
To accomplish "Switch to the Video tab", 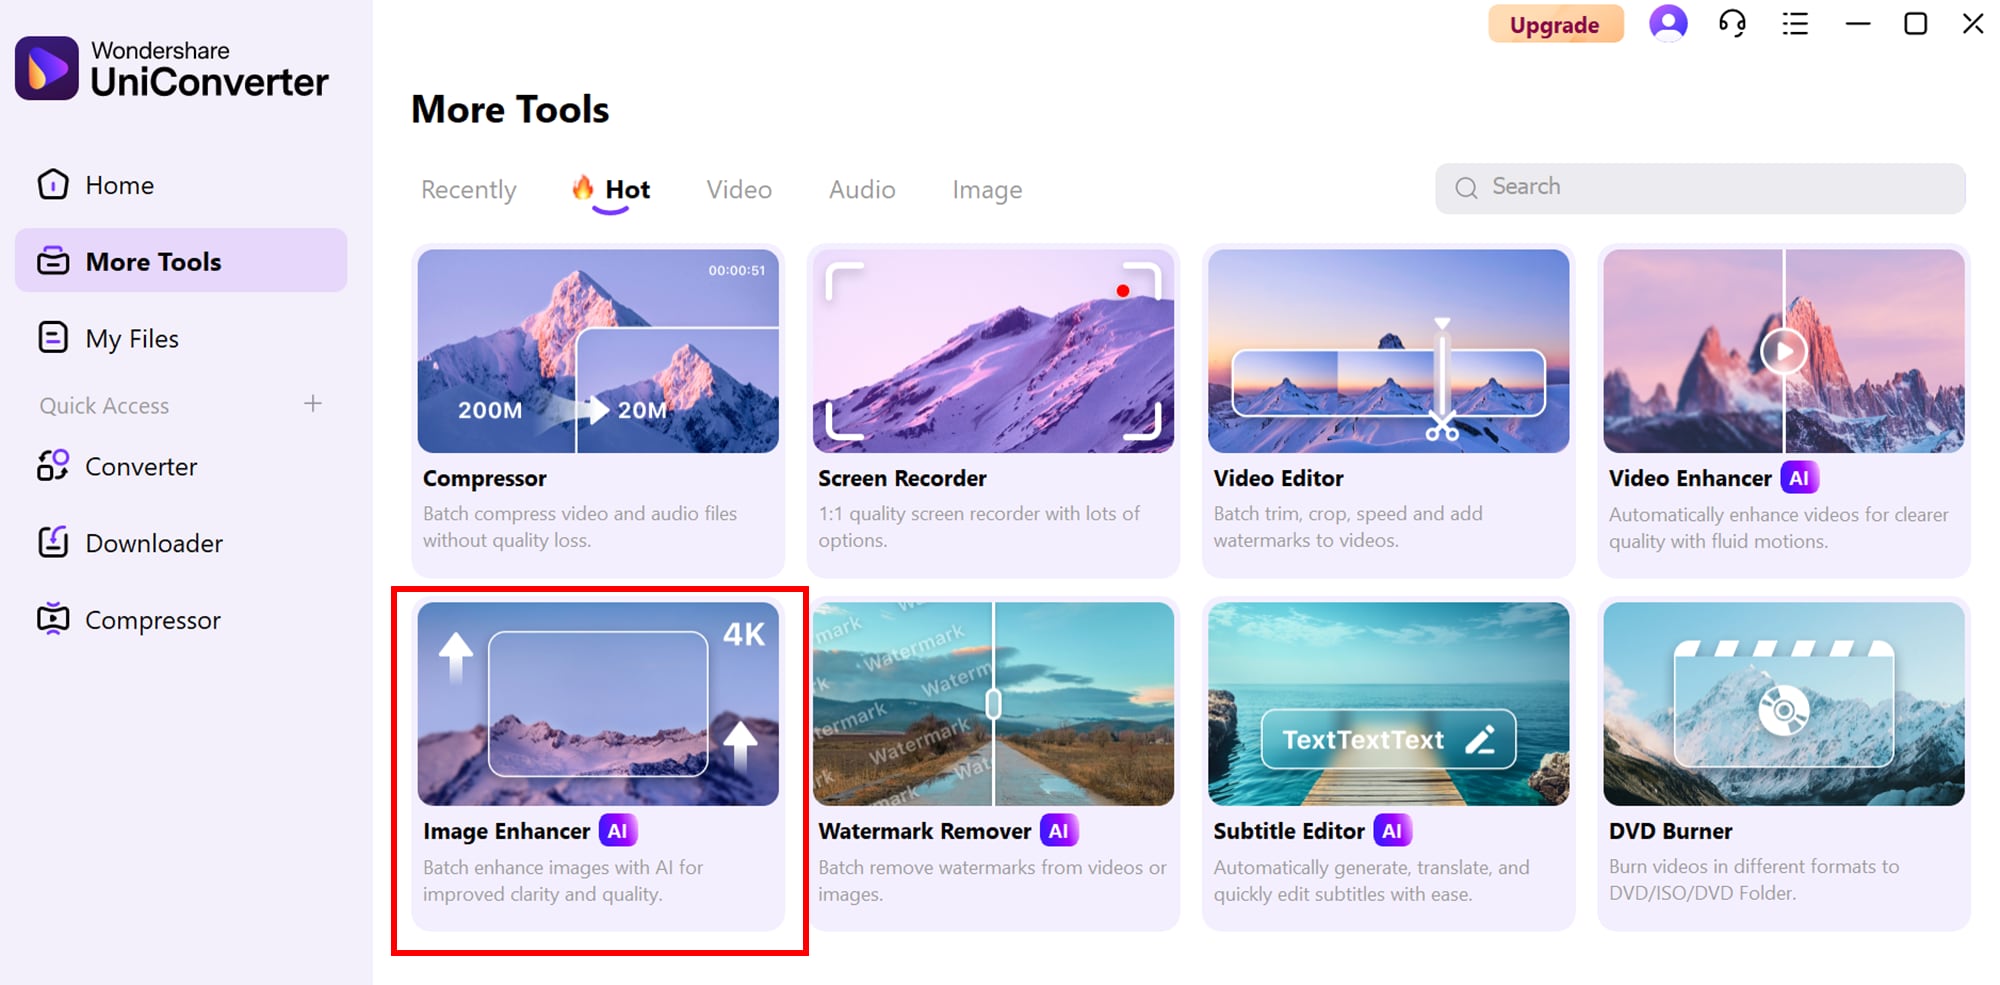I will tap(739, 189).
